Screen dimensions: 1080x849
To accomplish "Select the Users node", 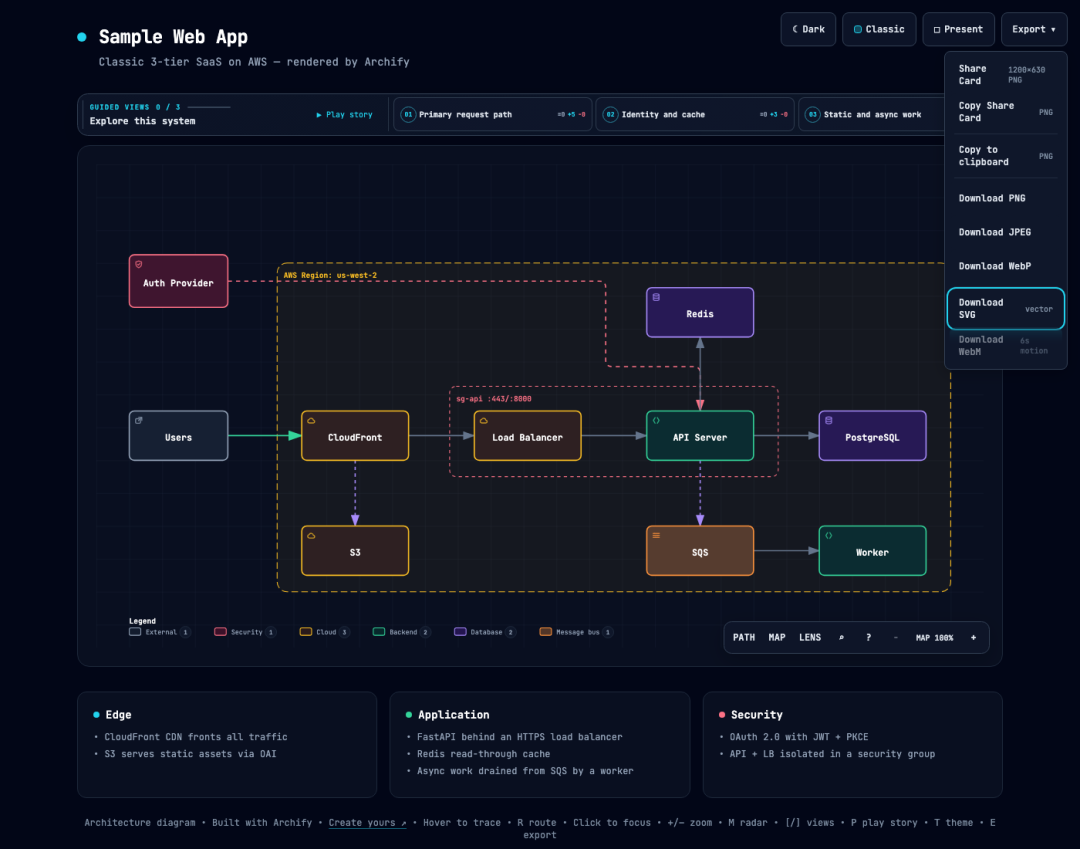I will coord(178,436).
